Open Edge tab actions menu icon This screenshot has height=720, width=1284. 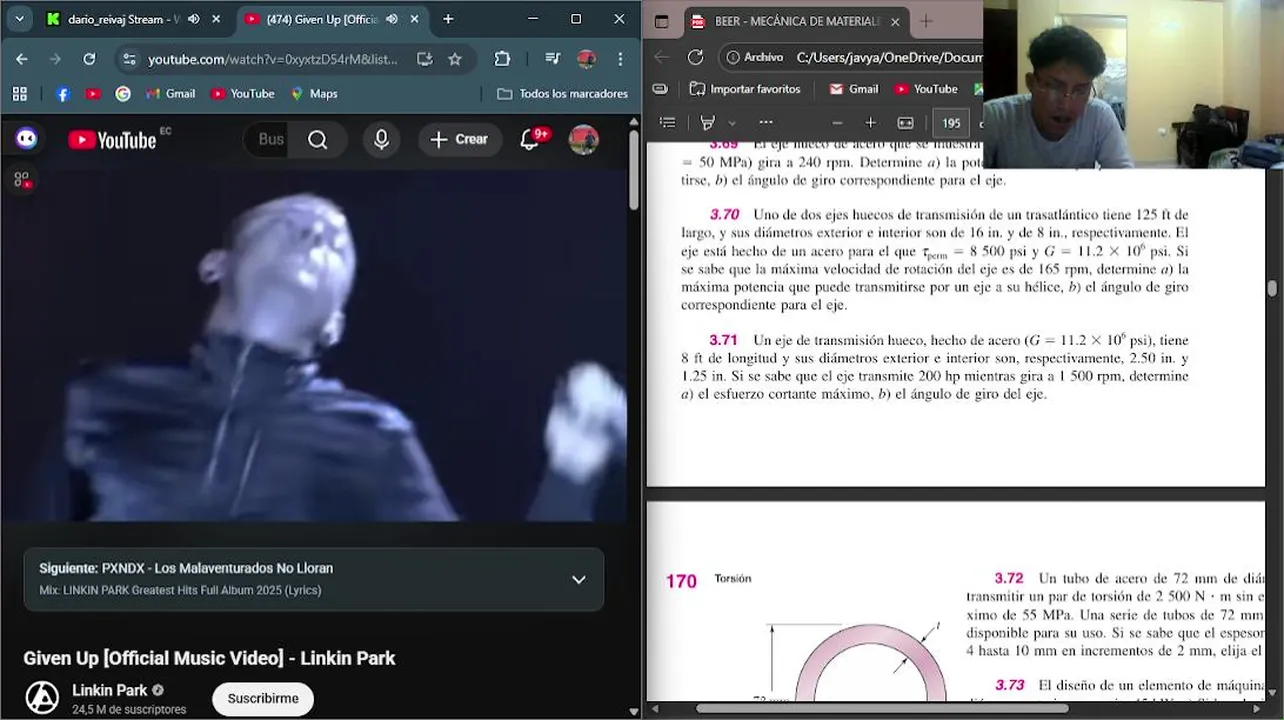pyautogui.click(x=661, y=21)
